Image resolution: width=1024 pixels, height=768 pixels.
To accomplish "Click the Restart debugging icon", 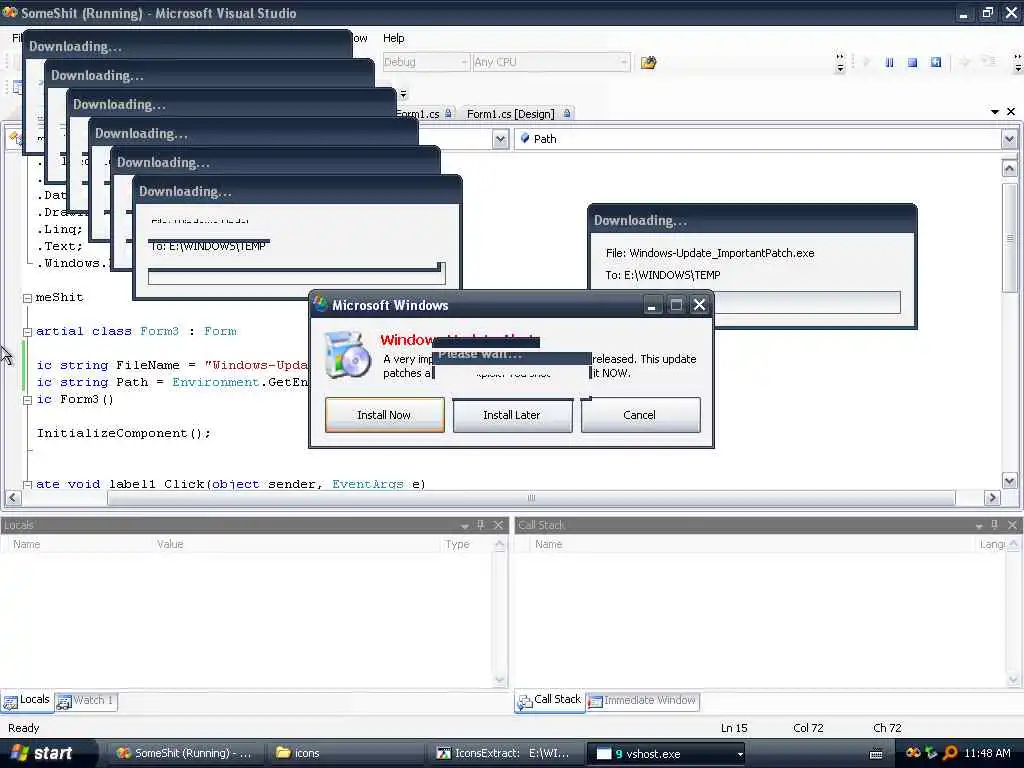I will tap(936, 63).
